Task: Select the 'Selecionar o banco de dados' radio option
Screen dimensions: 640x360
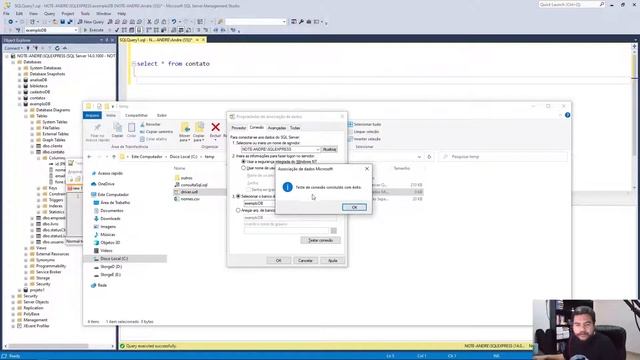Action: (x=238, y=196)
